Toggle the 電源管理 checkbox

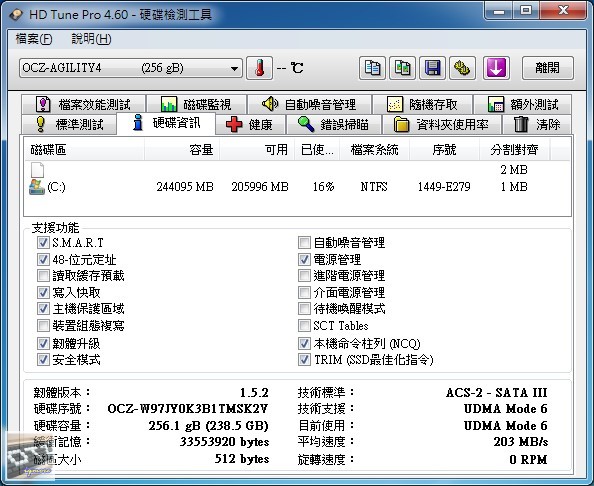[304, 259]
